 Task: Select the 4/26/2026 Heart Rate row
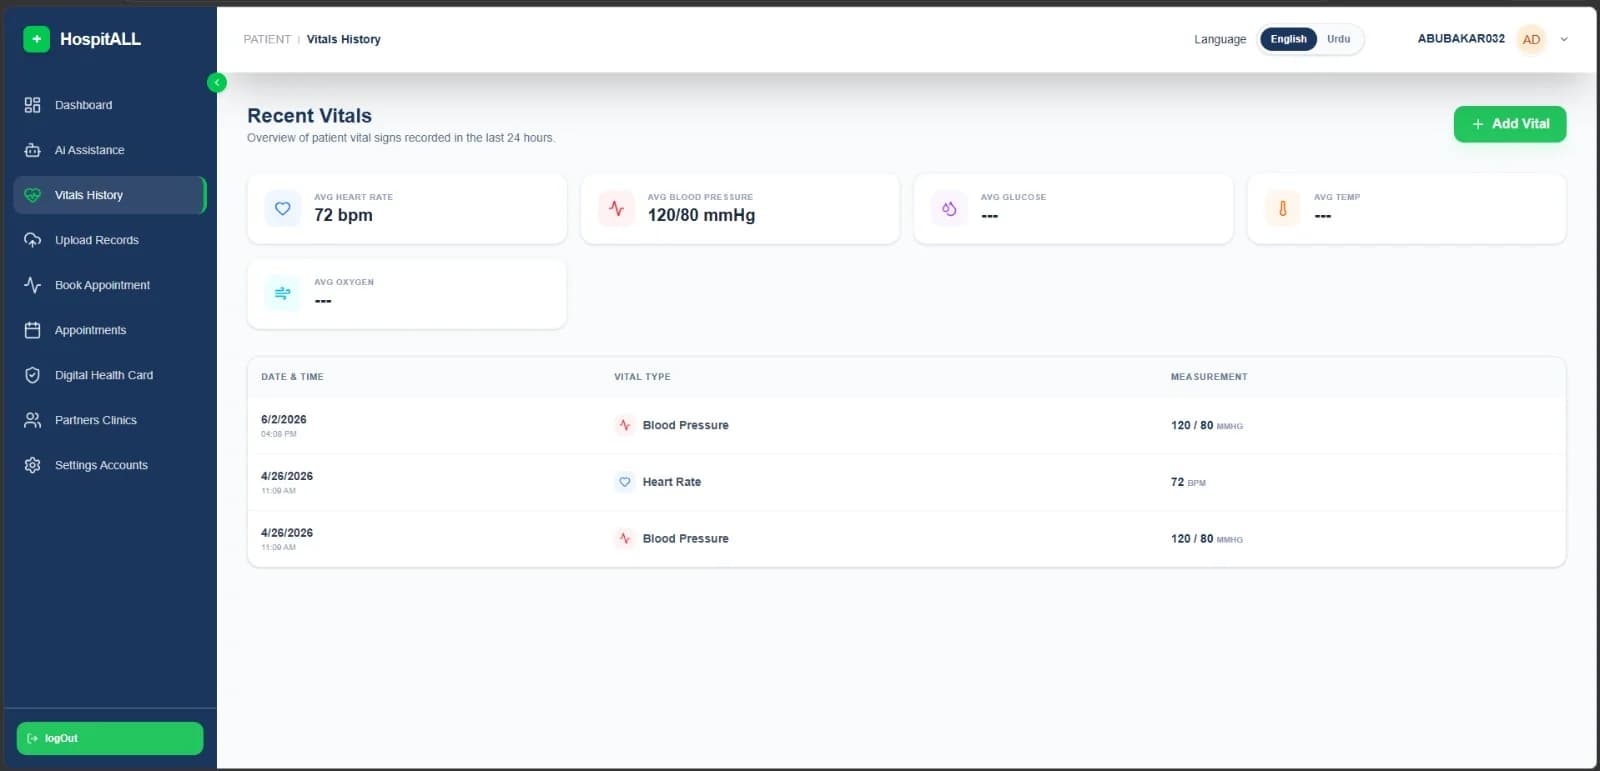(906, 482)
